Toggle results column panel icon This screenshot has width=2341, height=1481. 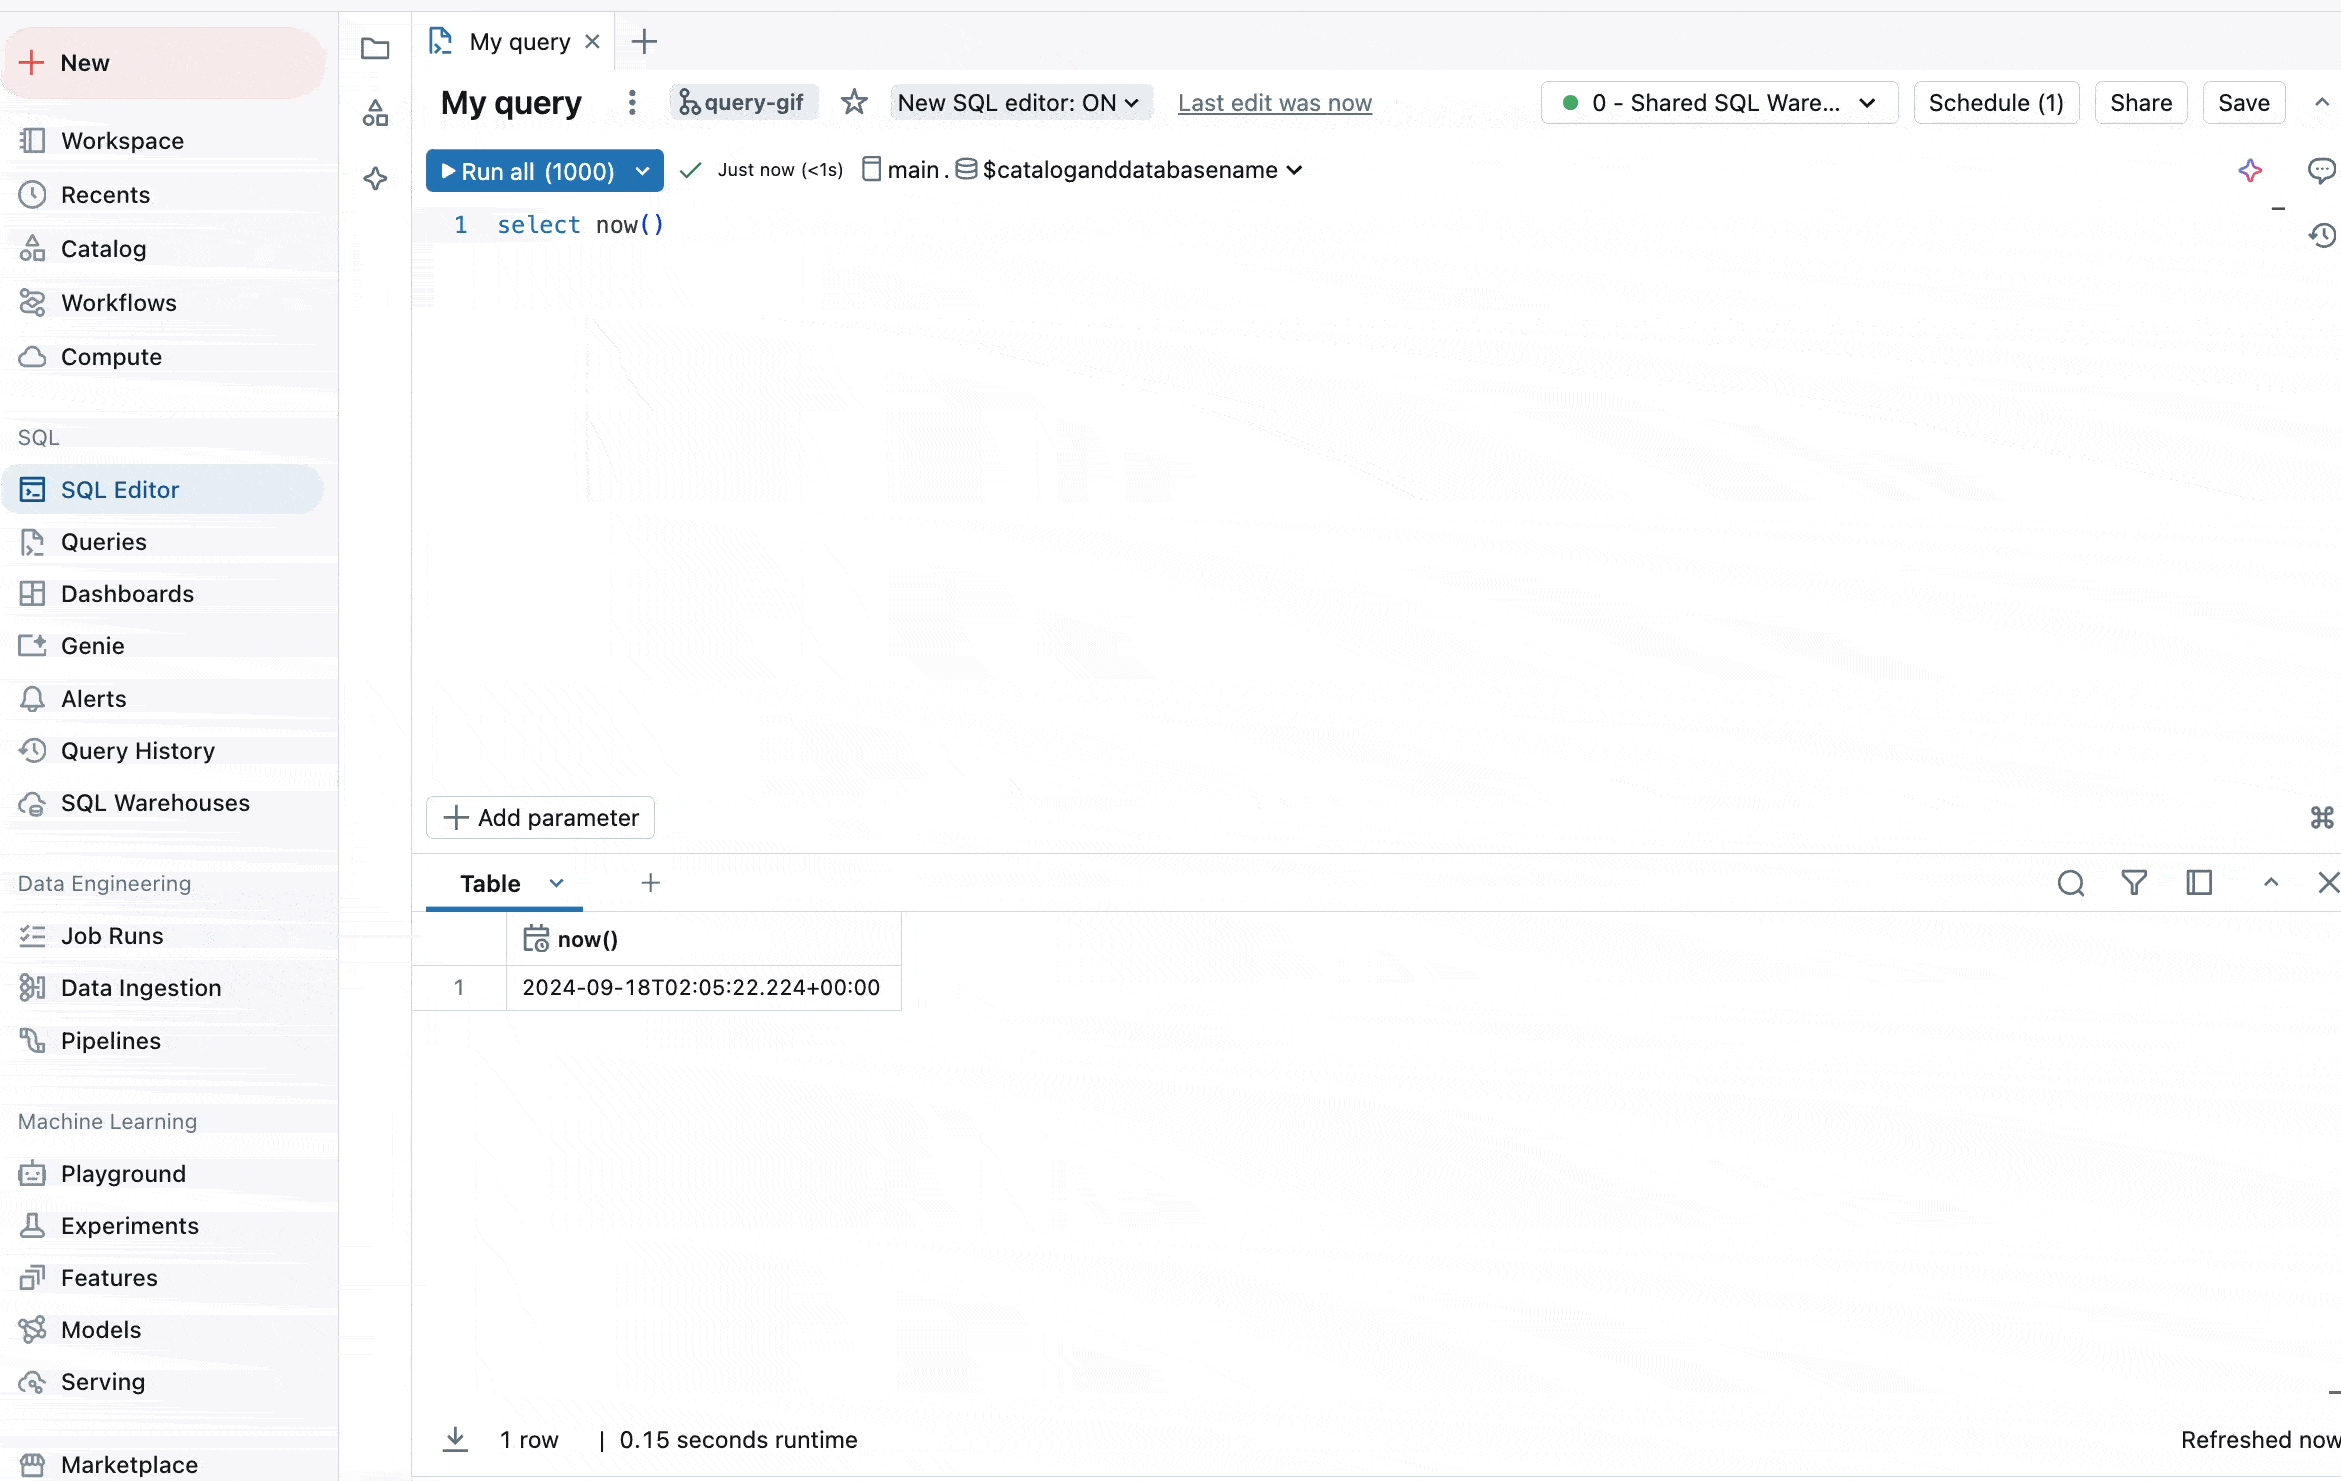[x=2199, y=883]
